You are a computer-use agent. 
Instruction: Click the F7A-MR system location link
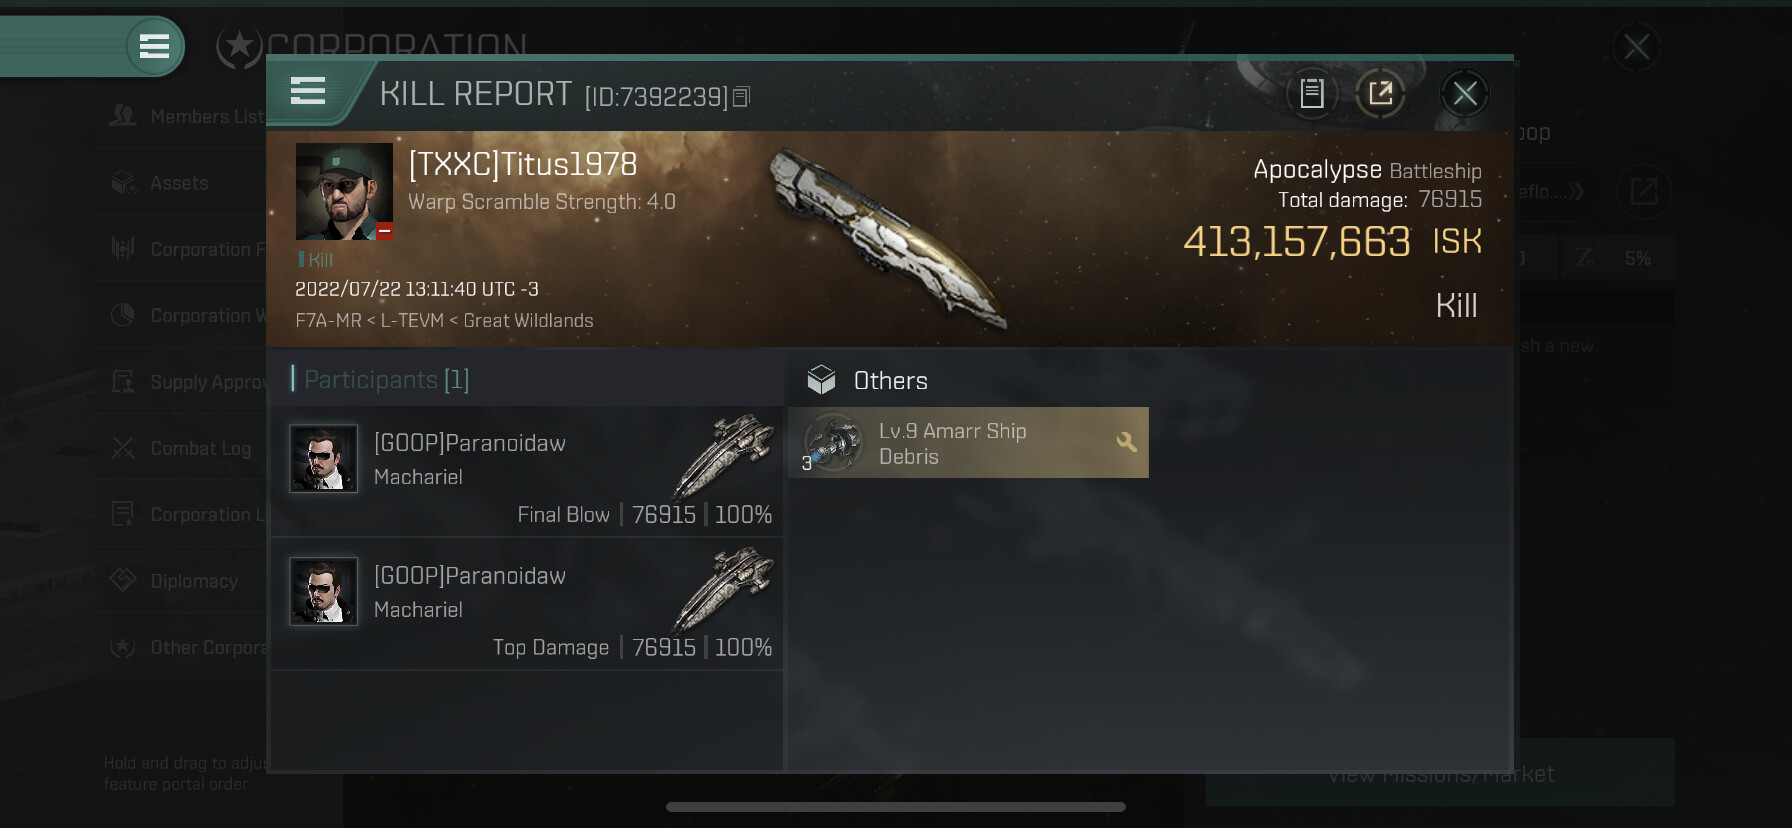tap(328, 321)
